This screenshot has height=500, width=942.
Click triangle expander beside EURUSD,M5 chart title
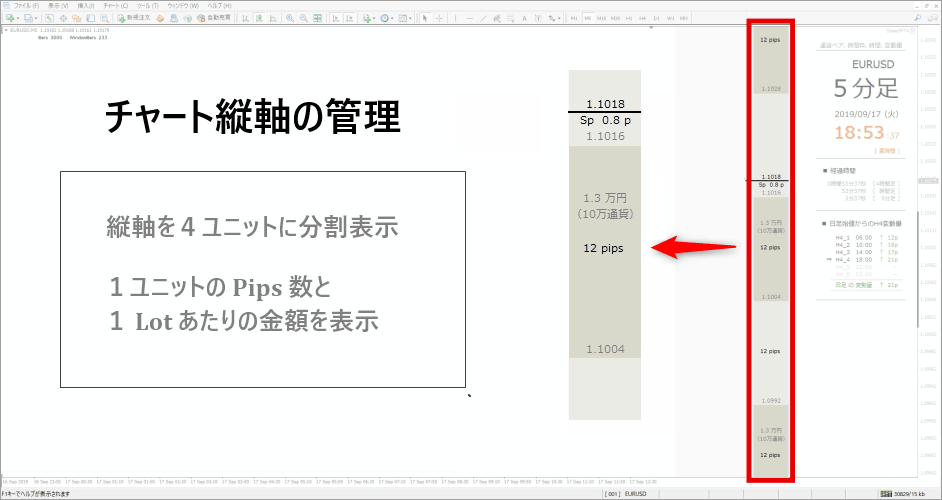(6, 30)
